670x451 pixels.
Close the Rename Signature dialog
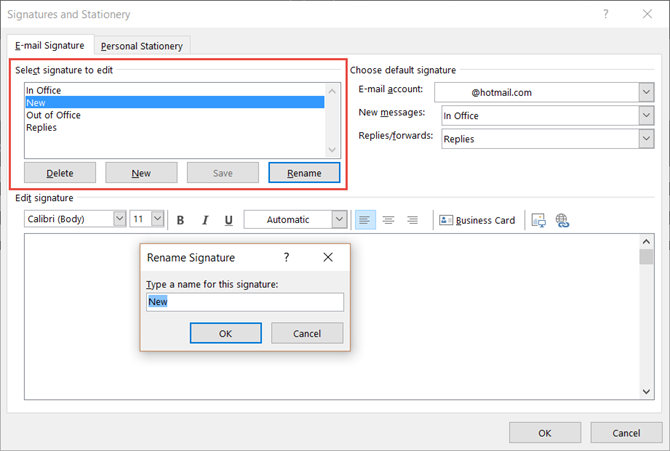point(328,257)
